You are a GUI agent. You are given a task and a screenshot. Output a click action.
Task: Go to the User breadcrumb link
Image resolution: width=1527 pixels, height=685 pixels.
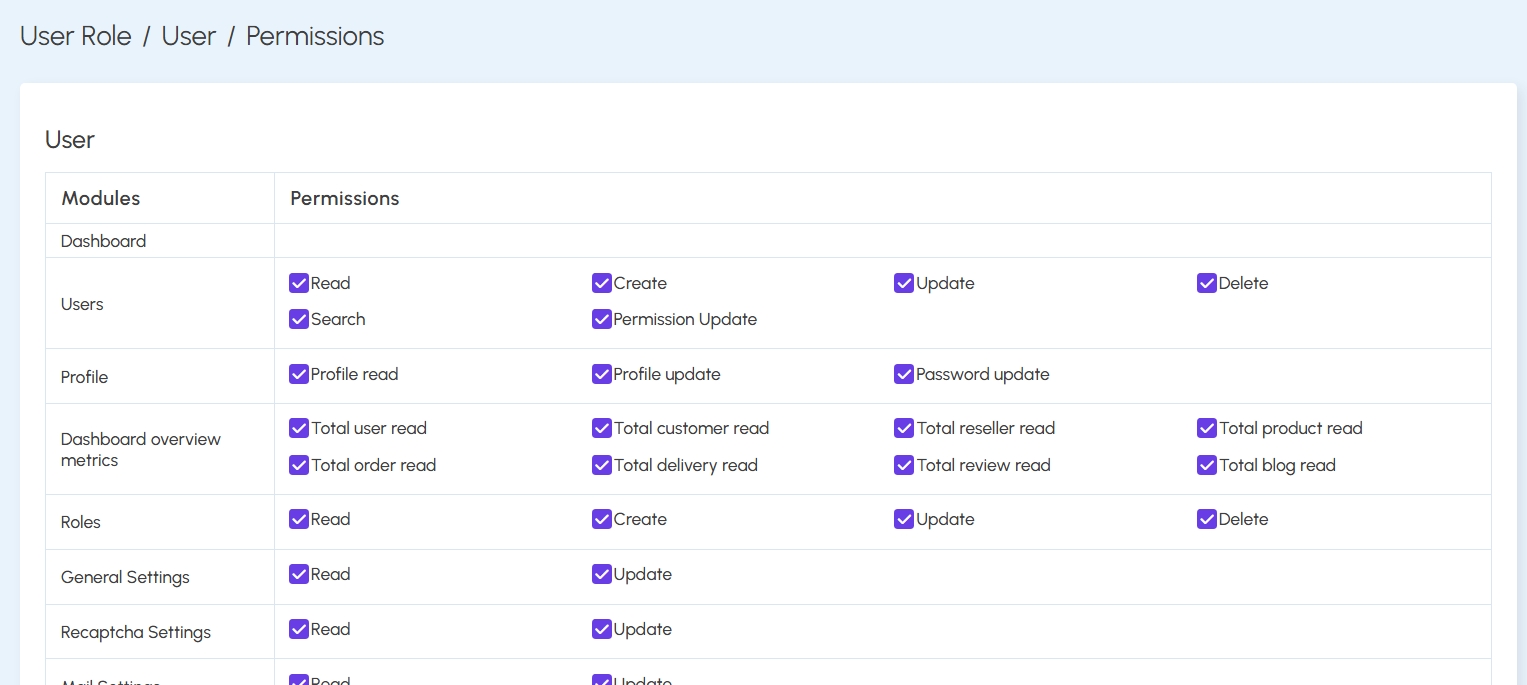[x=189, y=36]
